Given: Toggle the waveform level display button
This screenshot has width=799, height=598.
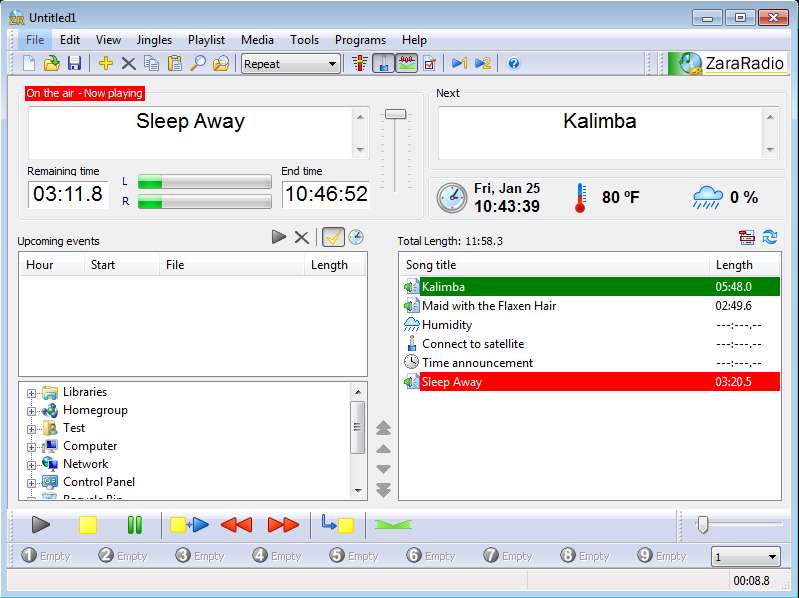Looking at the screenshot, I should pos(406,64).
